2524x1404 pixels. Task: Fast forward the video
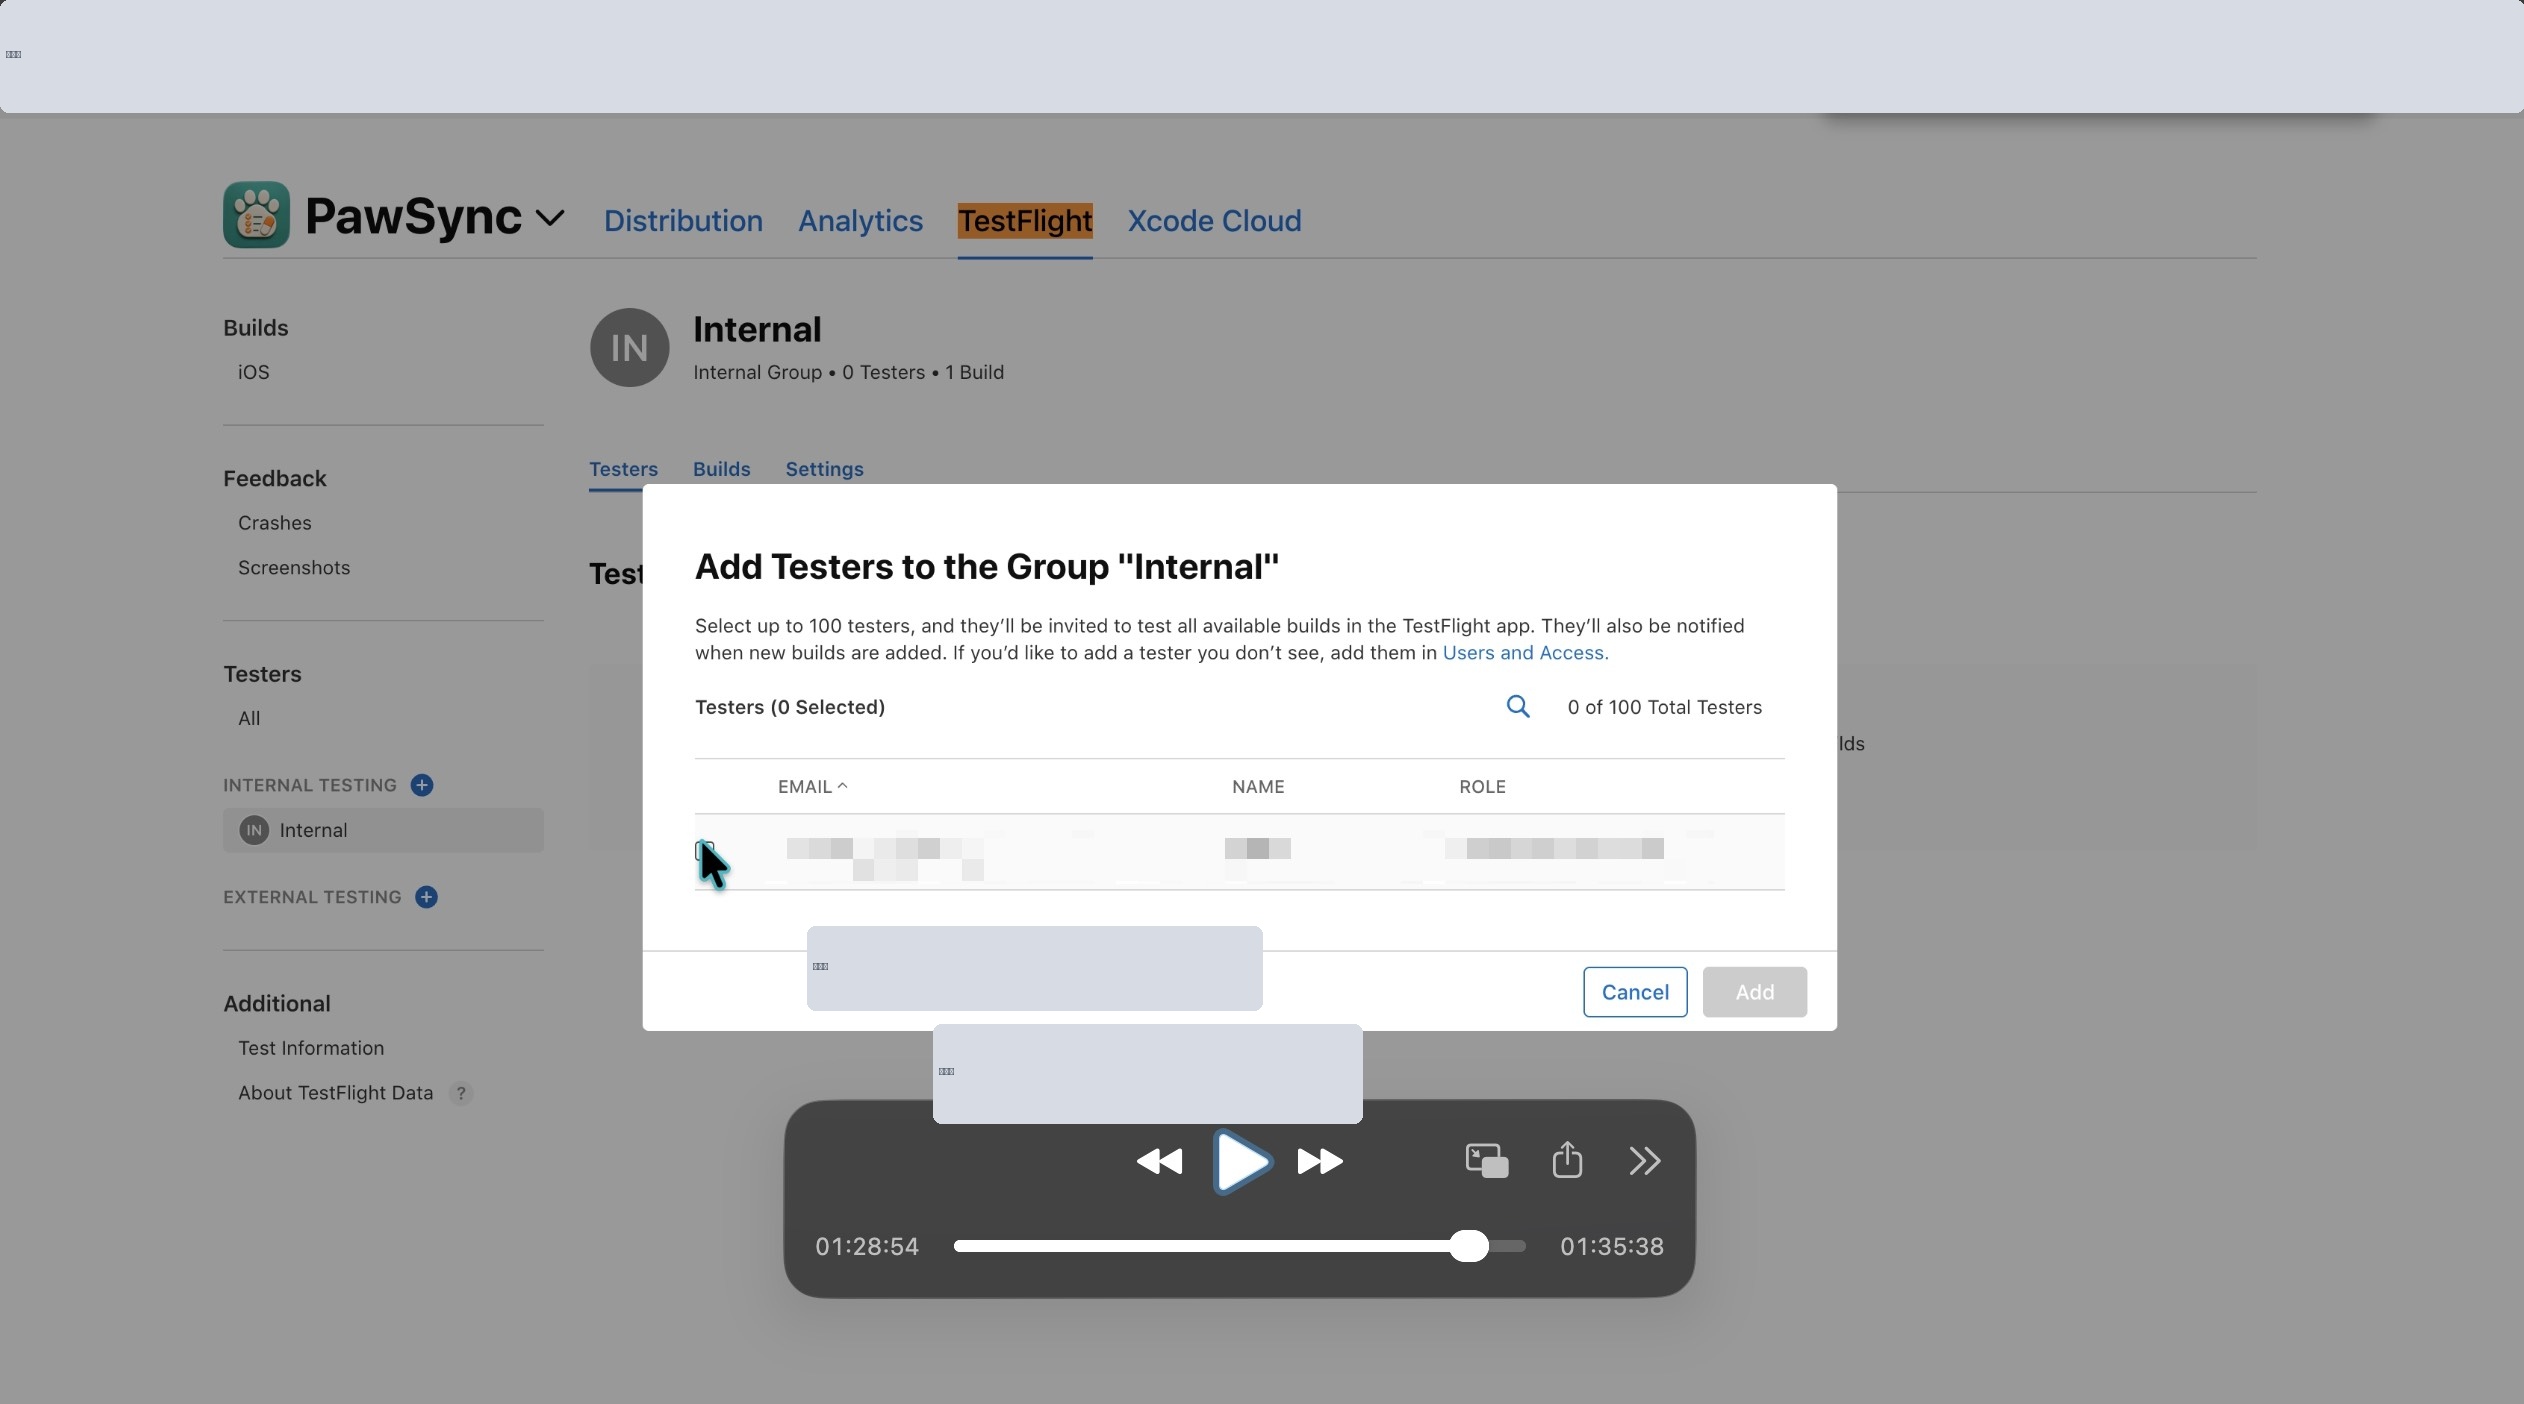1320,1161
